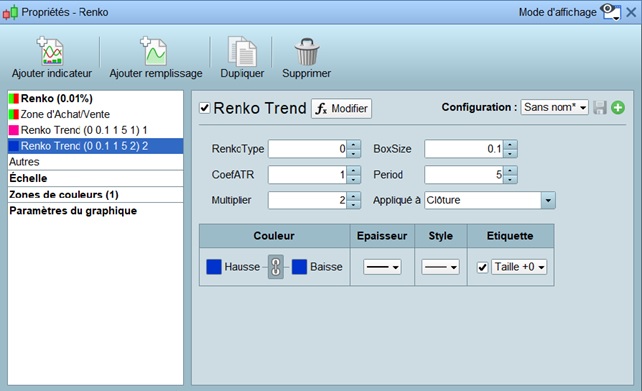642x391 pixels.
Task: Click the Hausse blue color swatch
Action: [214, 267]
